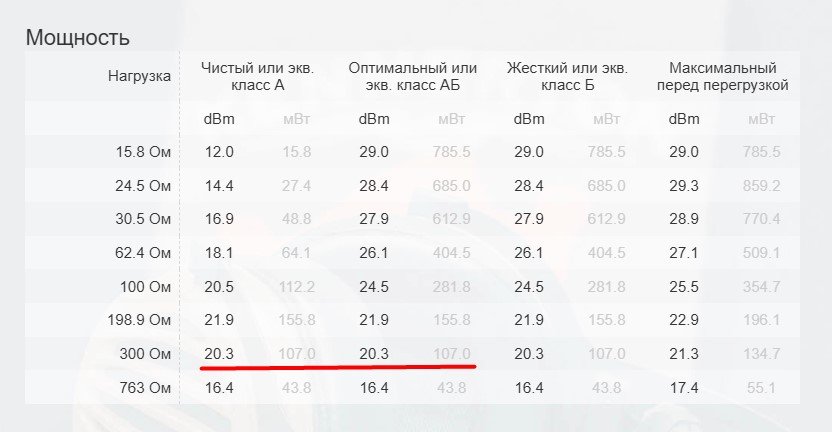832x432 pixels.
Task: Click the first dBm subheader under класс А
Action: coord(219,119)
